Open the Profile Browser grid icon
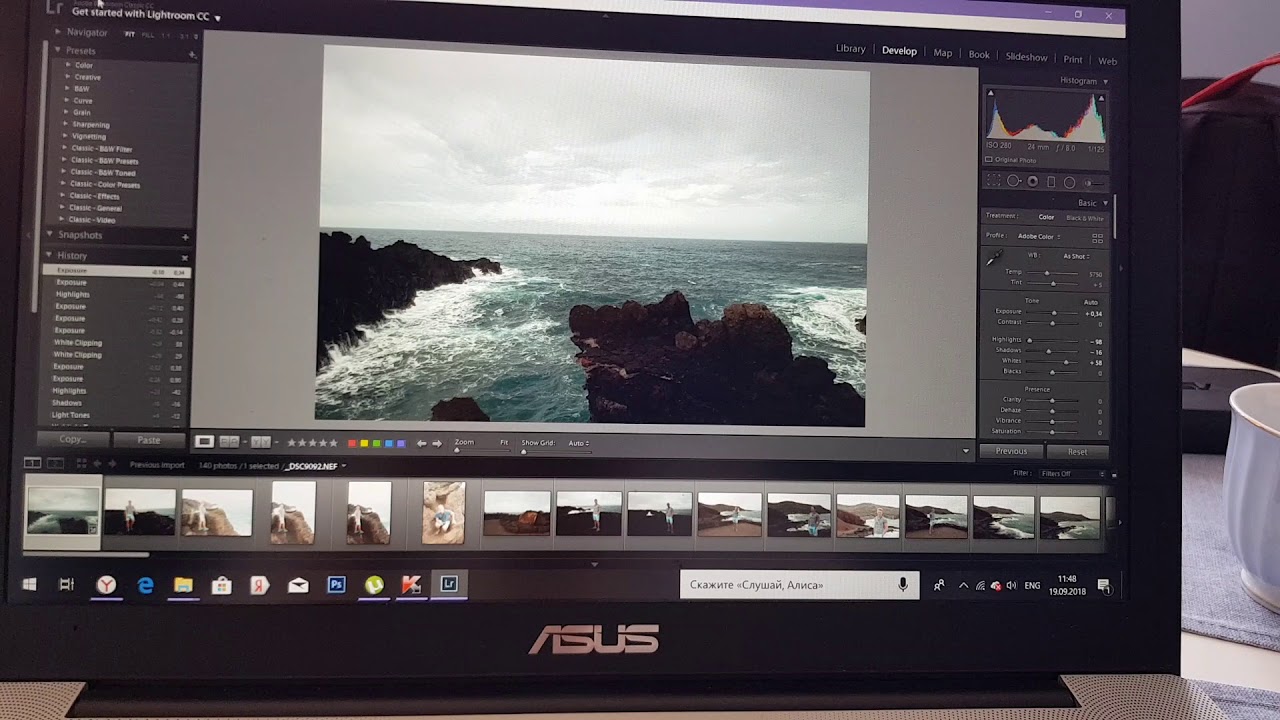 coord(1097,238)
